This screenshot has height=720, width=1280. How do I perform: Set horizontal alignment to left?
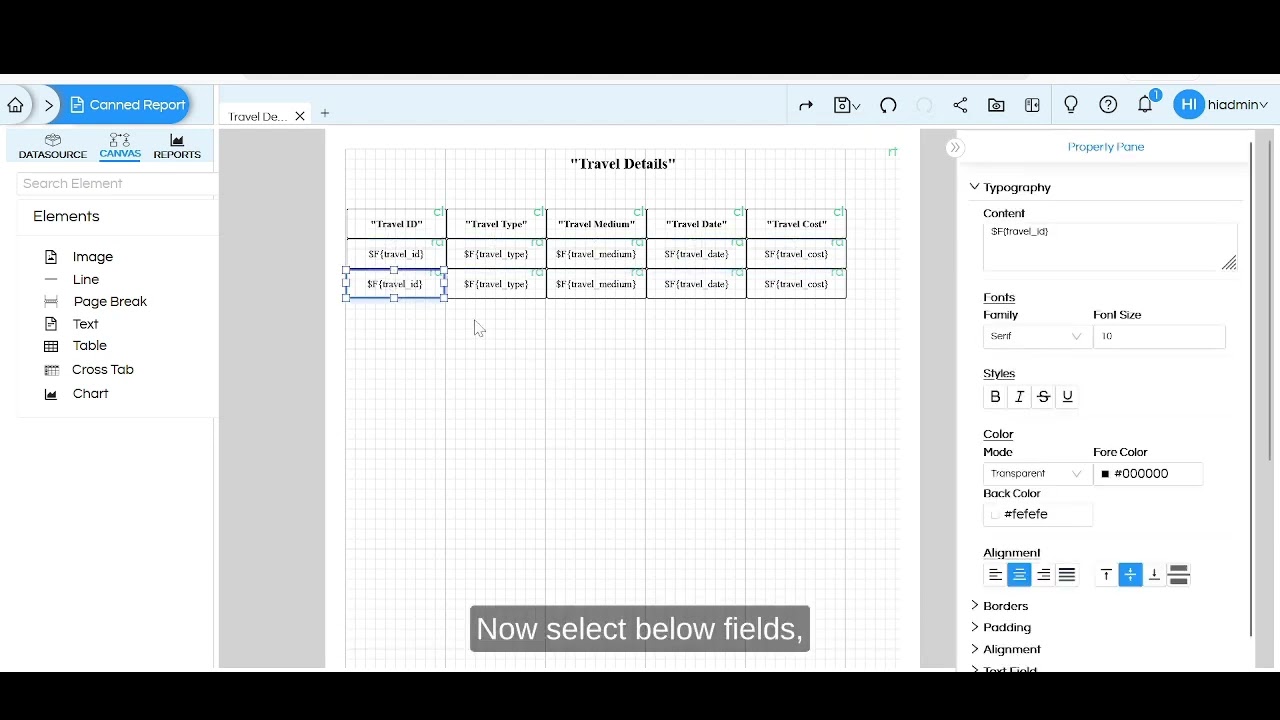995,575
